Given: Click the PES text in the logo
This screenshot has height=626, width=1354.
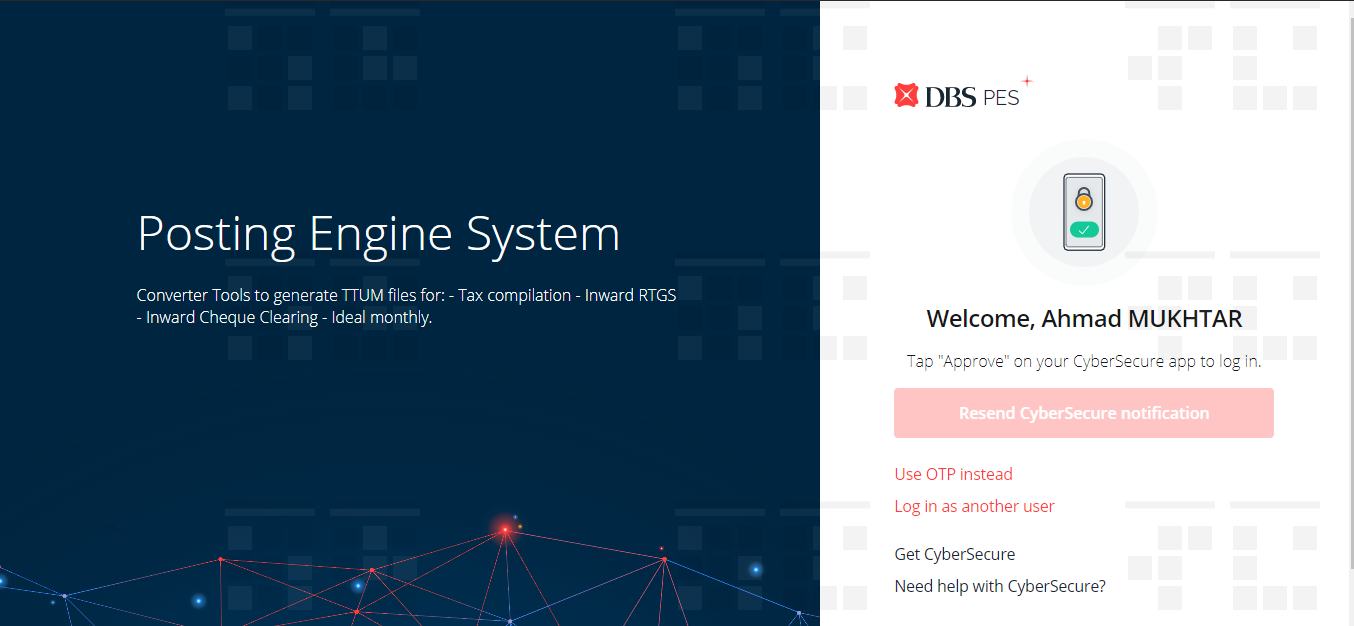Looking at the screenshot, I should [x=1001, y=98].
